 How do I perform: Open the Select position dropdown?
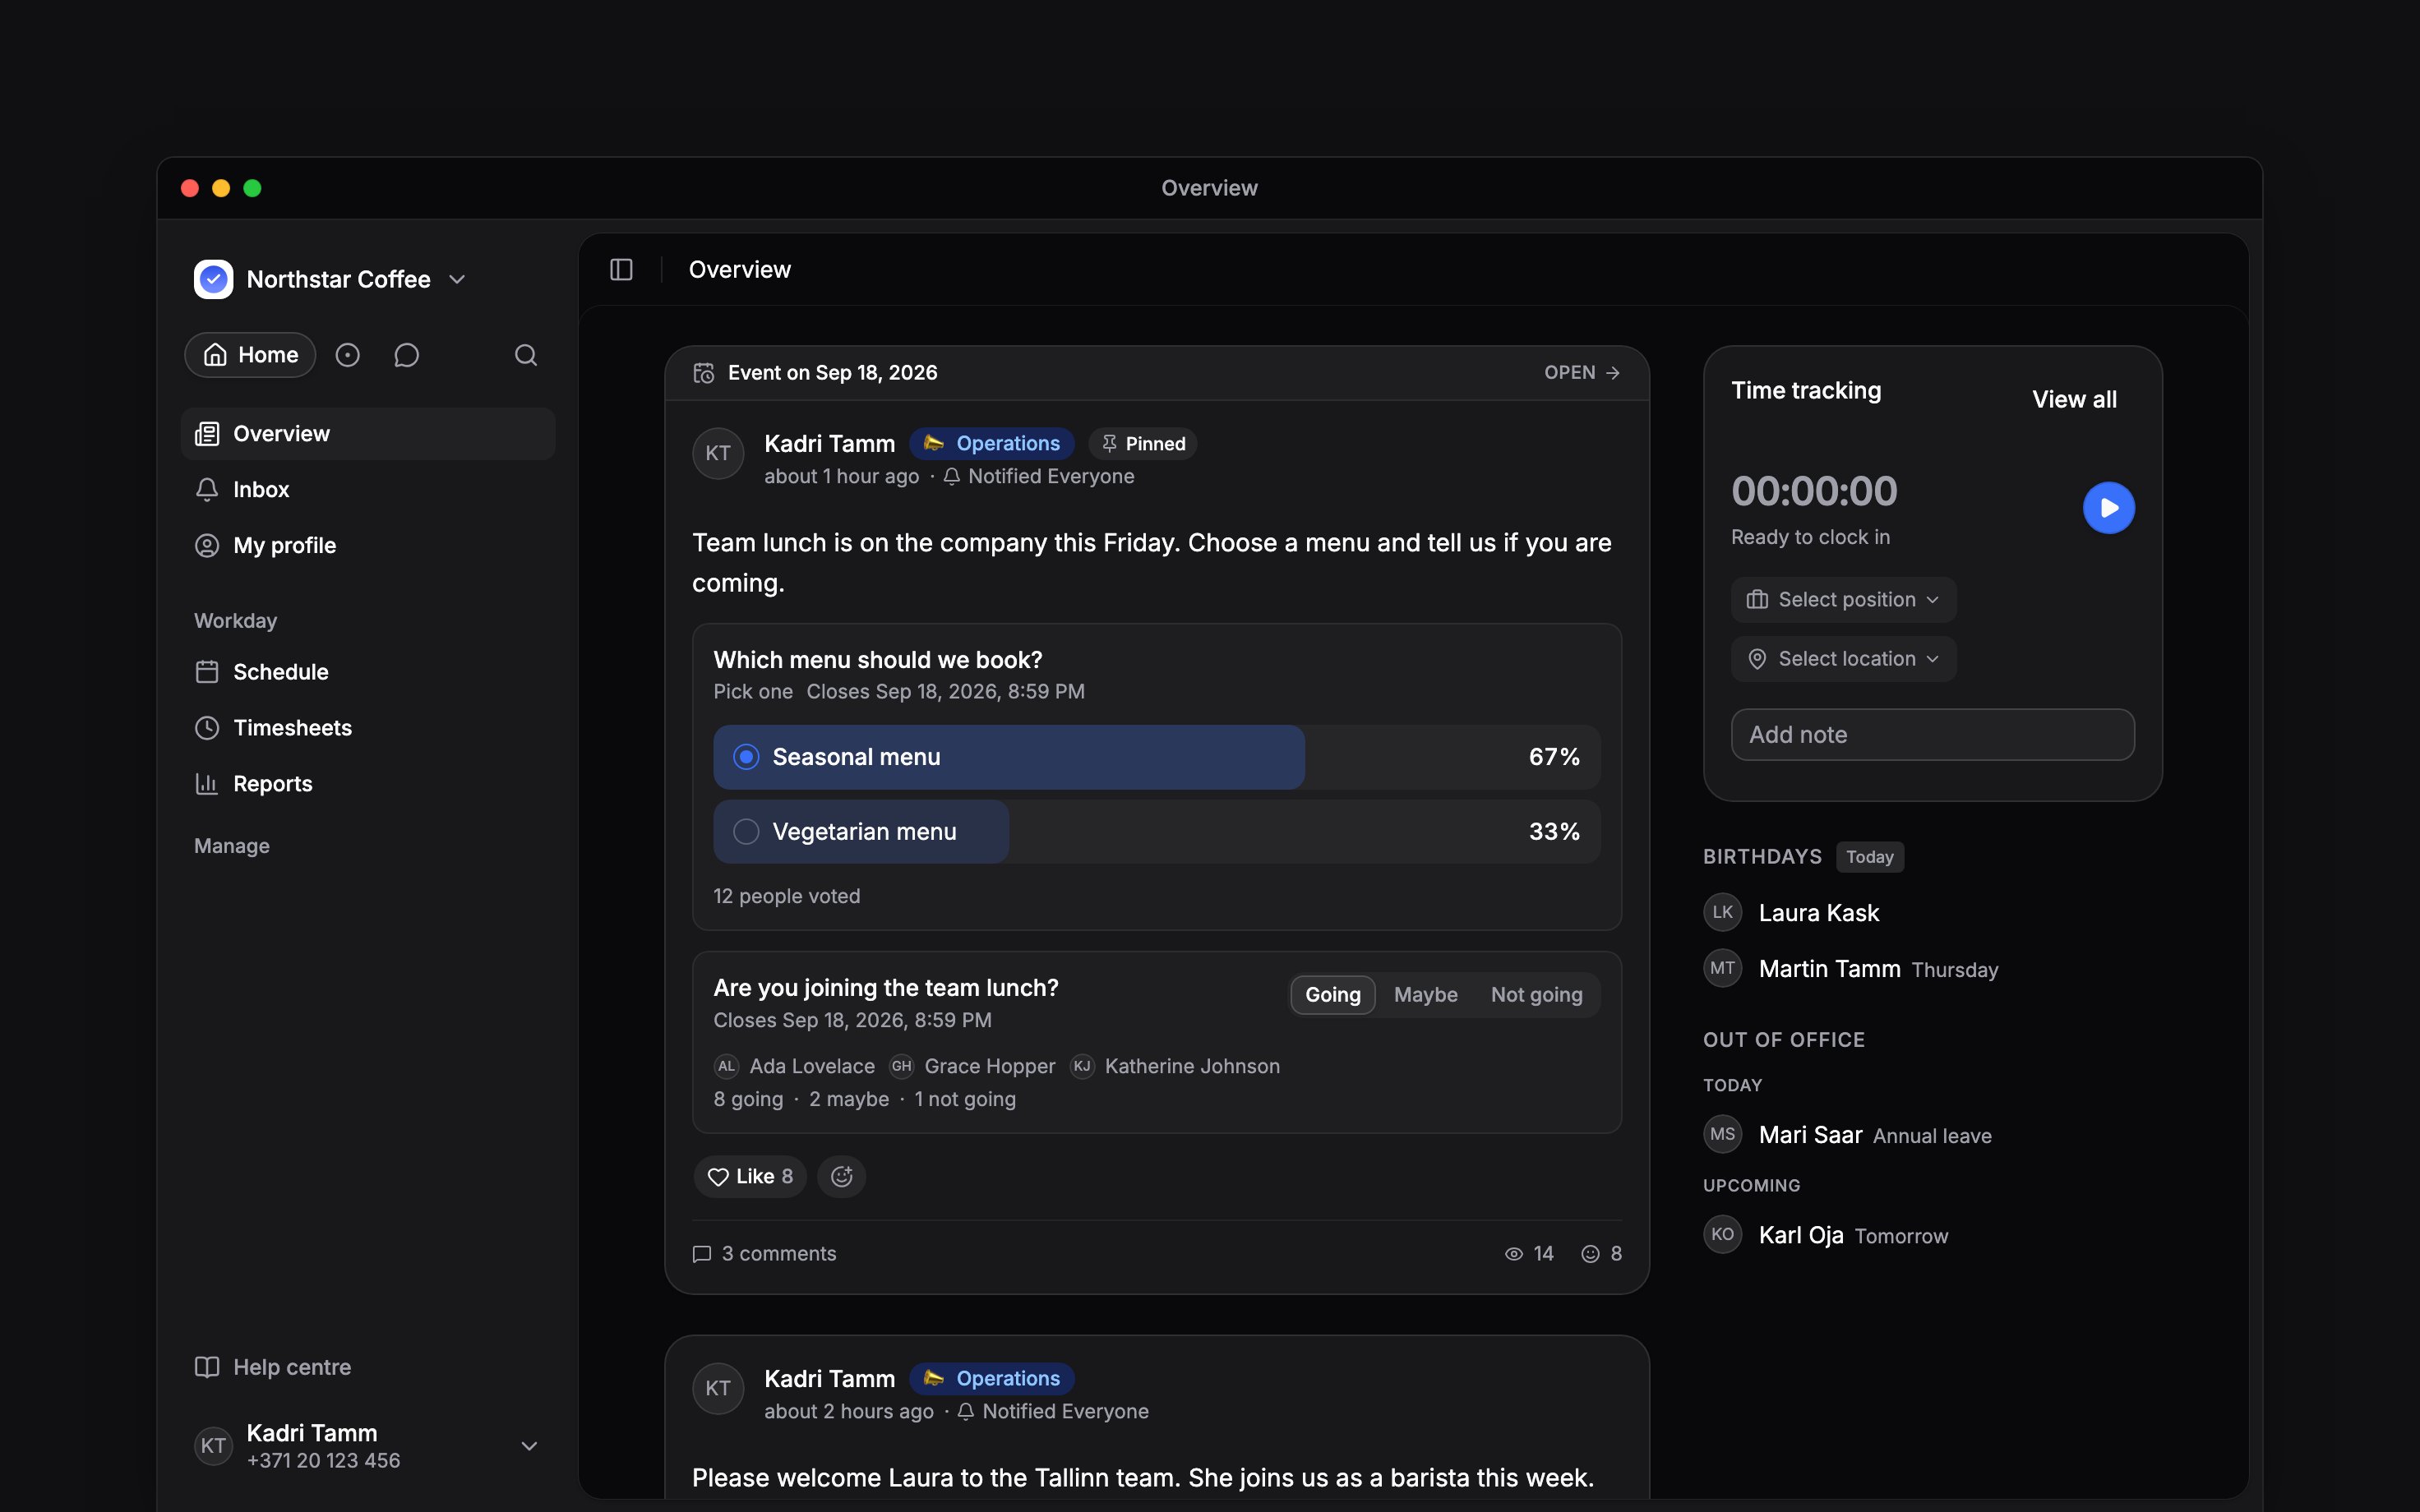(1843, 600)
